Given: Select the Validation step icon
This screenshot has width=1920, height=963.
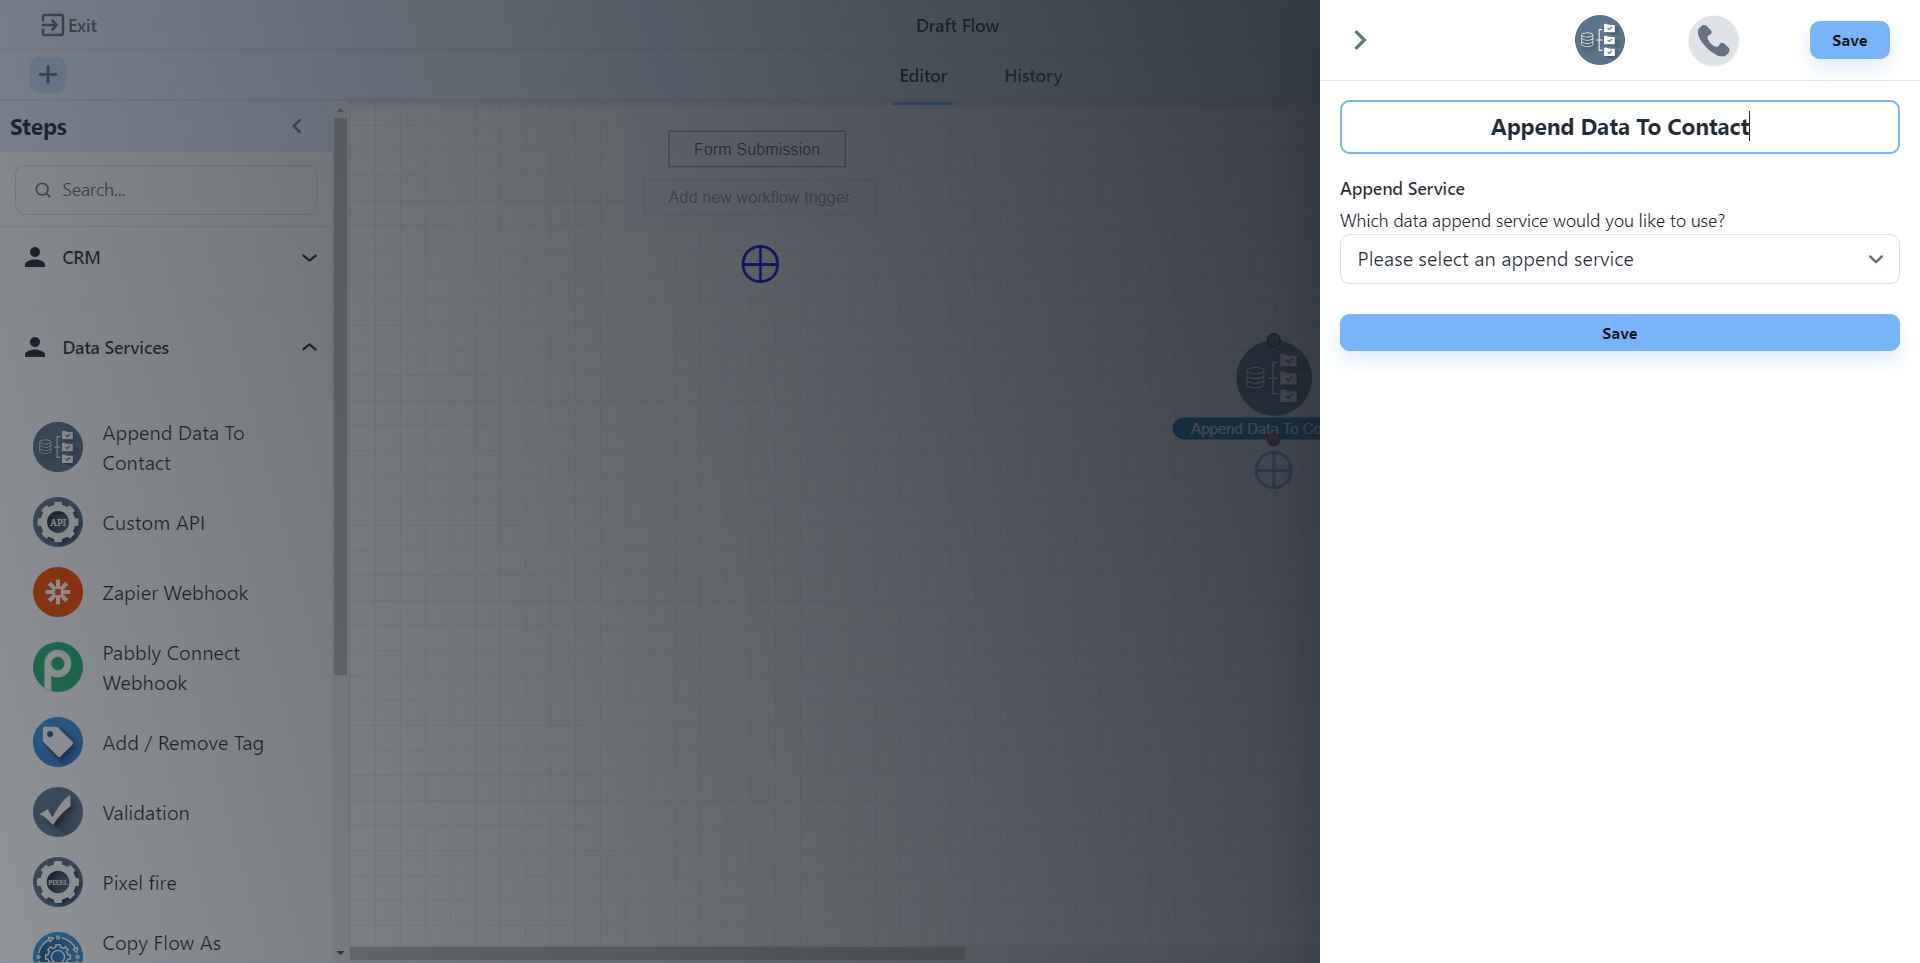Looking at the screenshot, I should tap(58, 813).
